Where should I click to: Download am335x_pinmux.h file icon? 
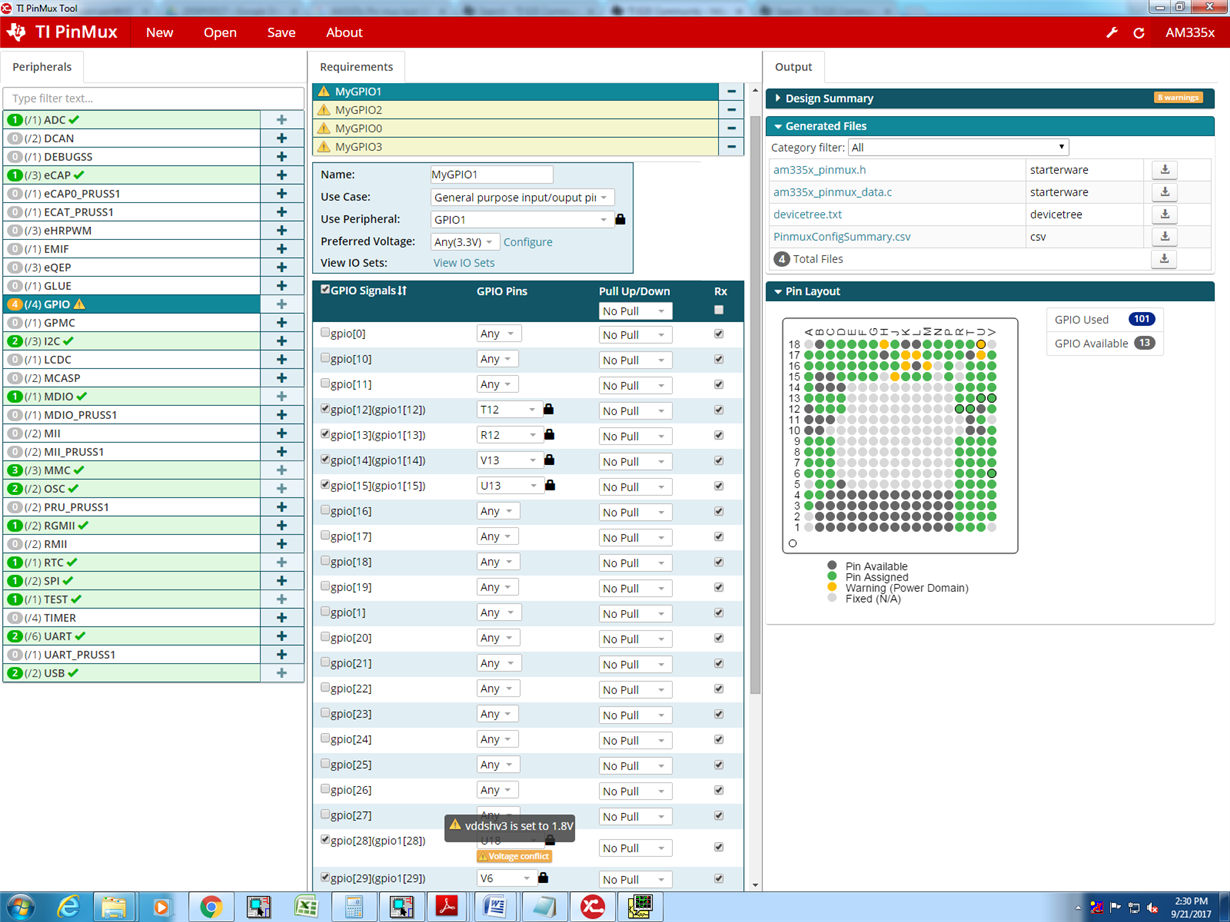[x=1164, y=170]
